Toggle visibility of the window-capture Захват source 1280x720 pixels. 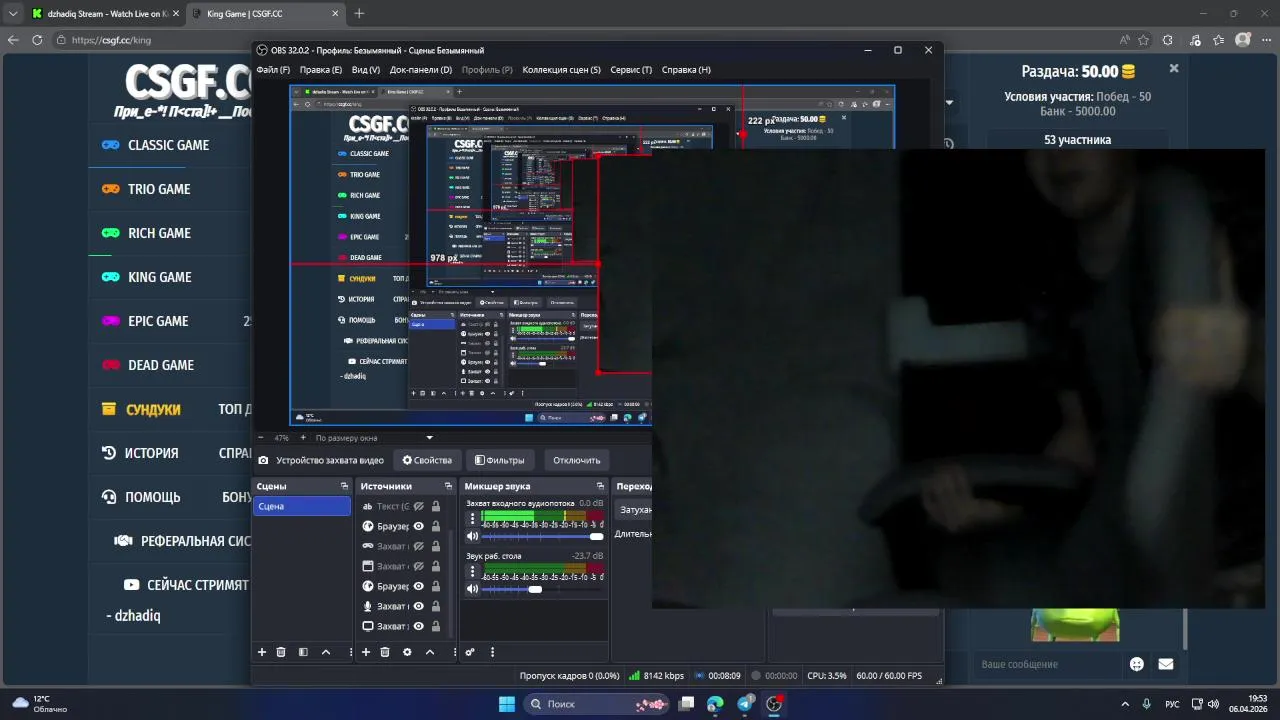[419, 566]
